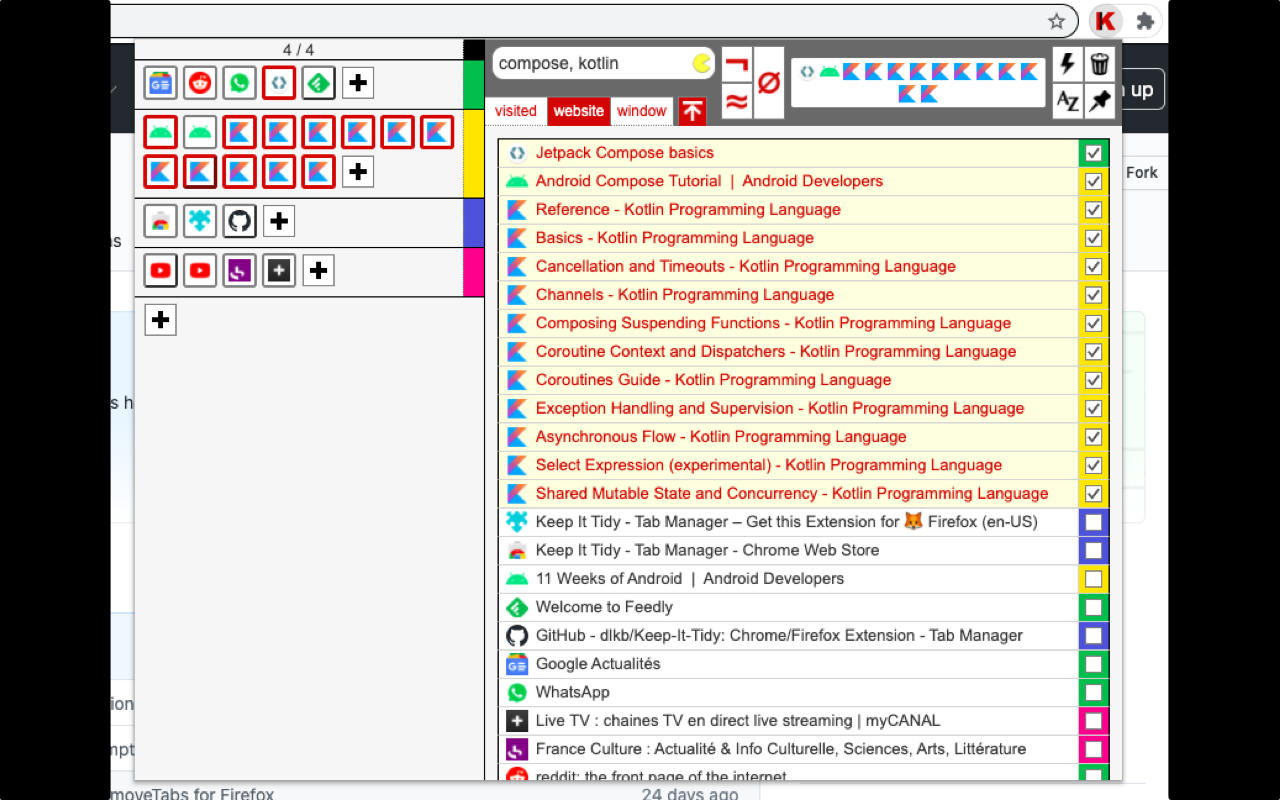Select the WhatsApp tab icon in first window

click(x=239, y=83)
